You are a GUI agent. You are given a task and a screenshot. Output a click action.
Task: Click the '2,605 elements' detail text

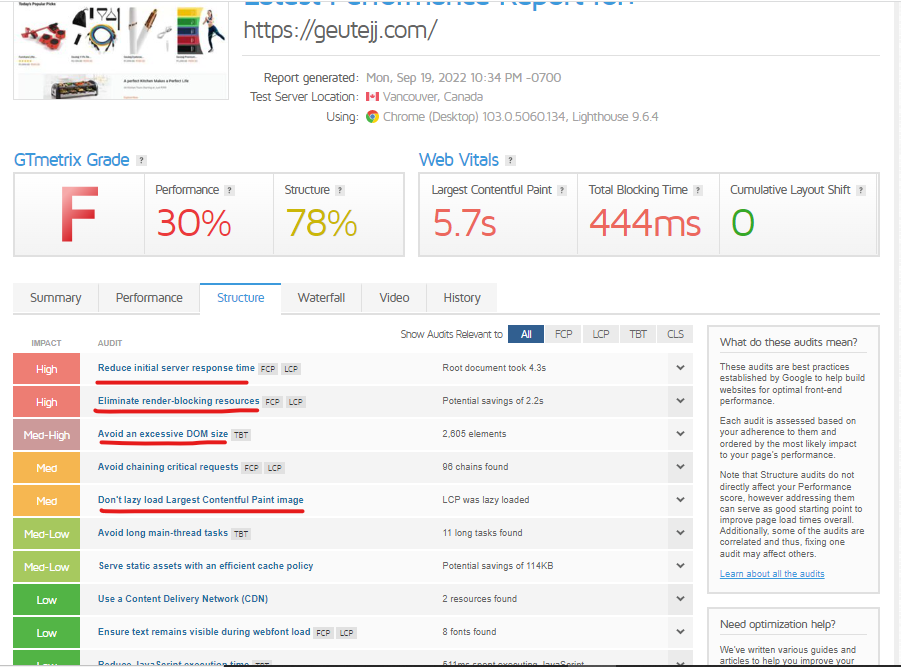(474, 434)
